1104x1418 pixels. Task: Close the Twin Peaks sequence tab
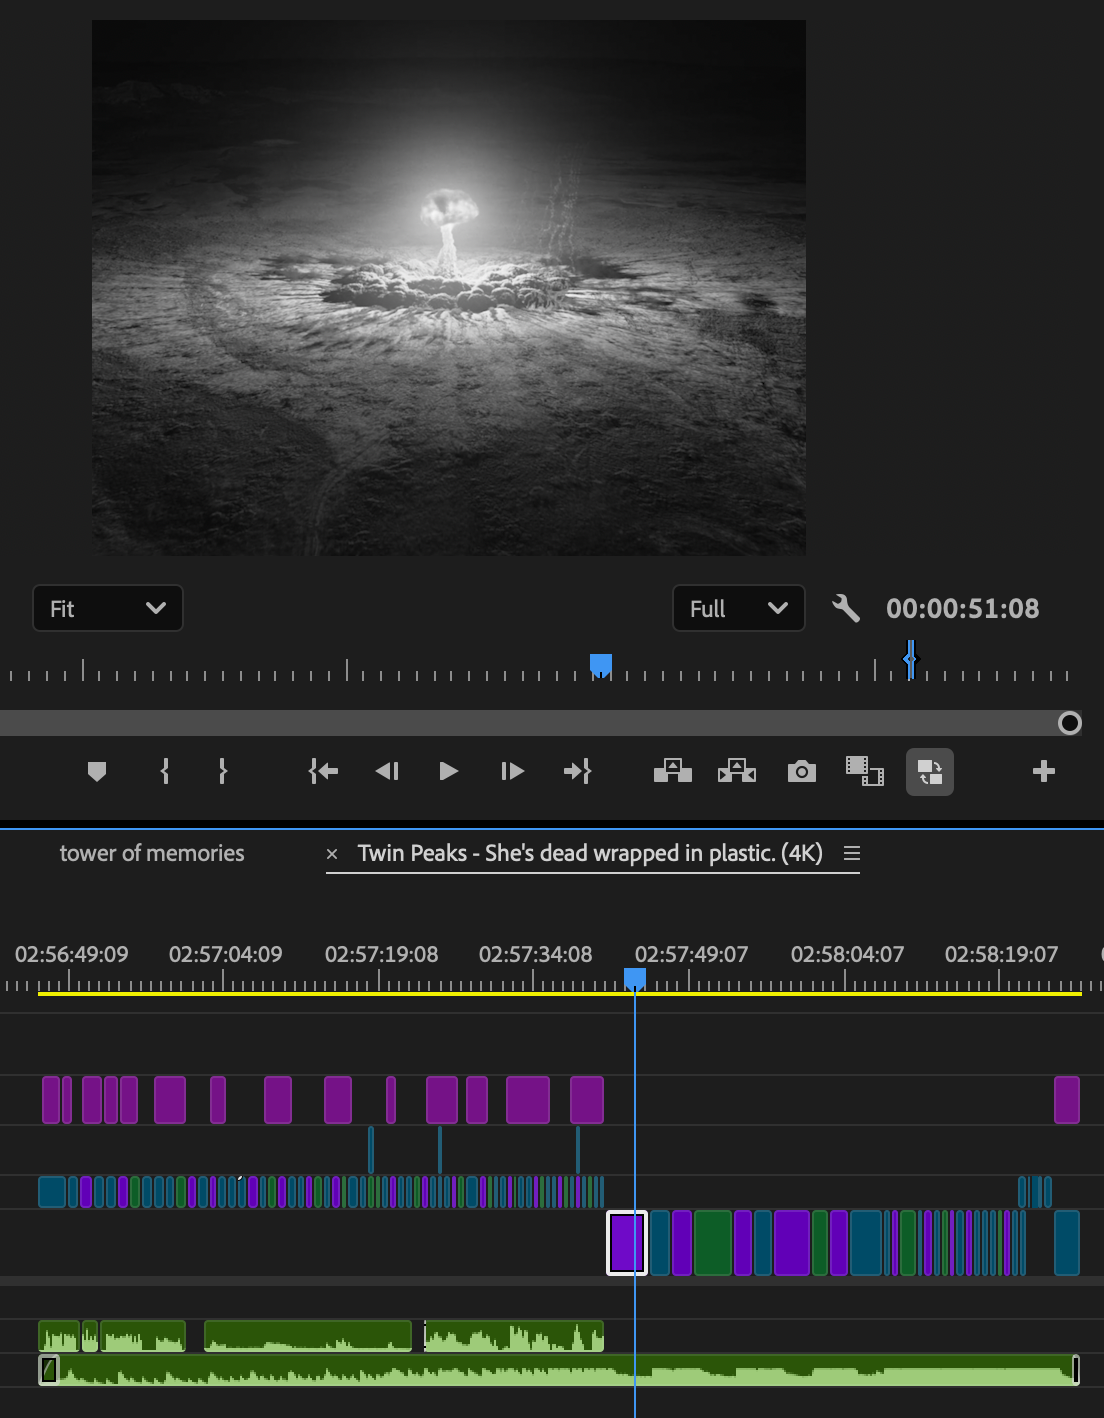(332, 854)
